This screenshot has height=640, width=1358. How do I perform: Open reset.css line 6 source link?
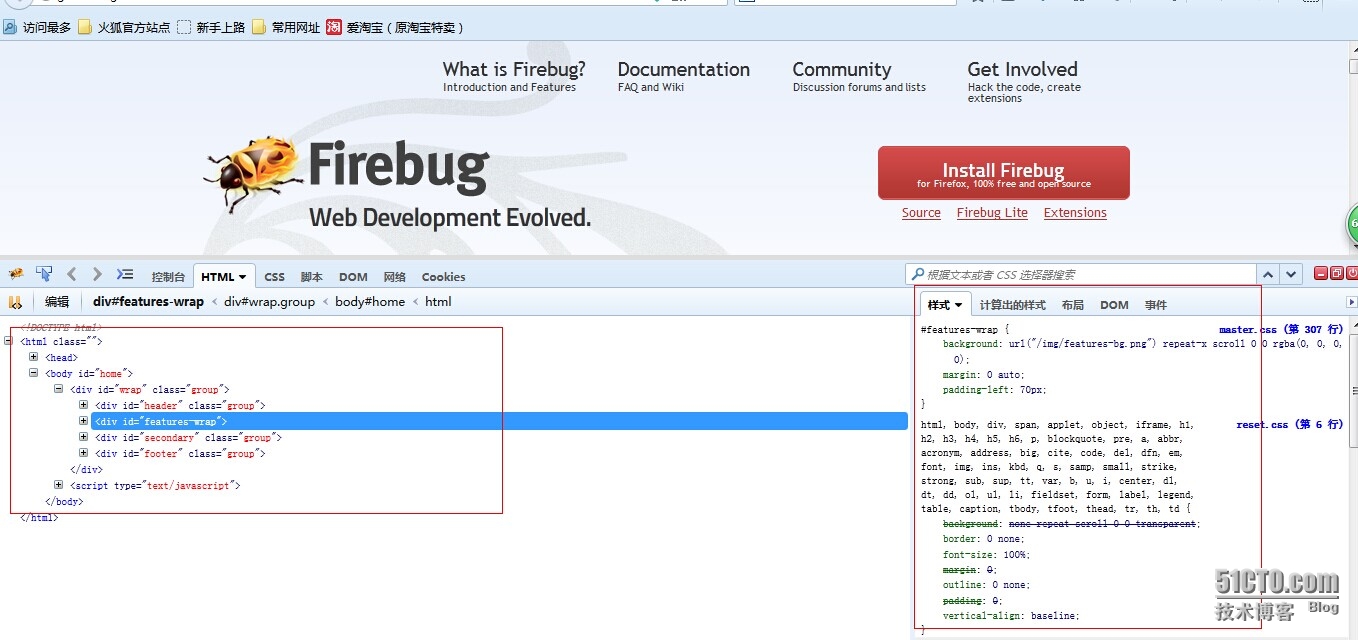[1290, 424]
